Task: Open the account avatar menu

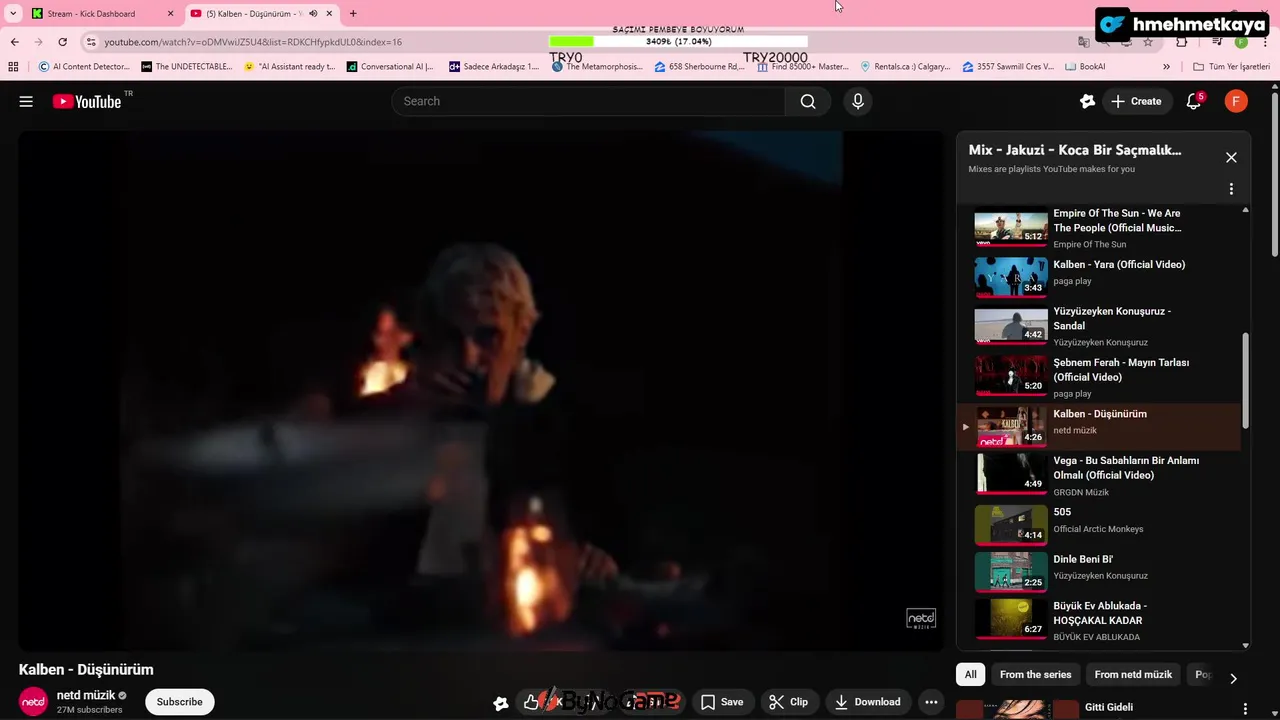Action: click(1236, 101)
